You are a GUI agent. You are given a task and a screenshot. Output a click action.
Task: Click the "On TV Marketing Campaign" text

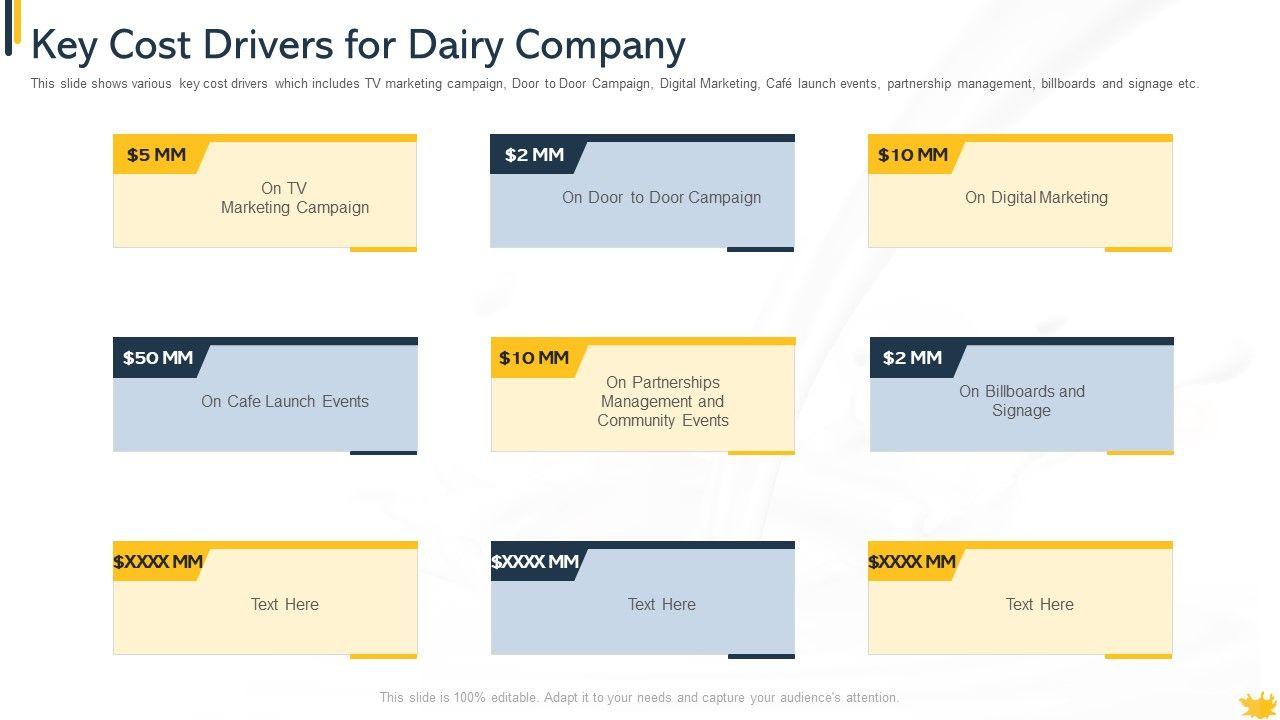(x=294, y=198)
